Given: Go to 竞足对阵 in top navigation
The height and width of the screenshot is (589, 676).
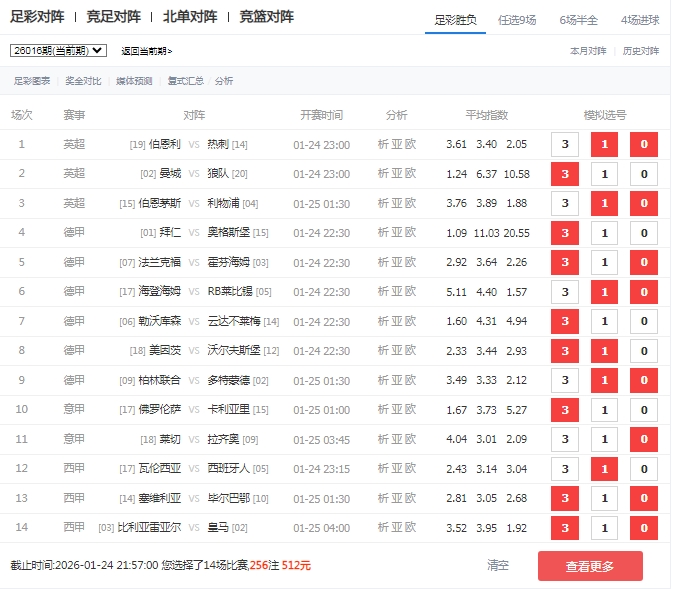Looking at the screenshot, I should (113, 17).
